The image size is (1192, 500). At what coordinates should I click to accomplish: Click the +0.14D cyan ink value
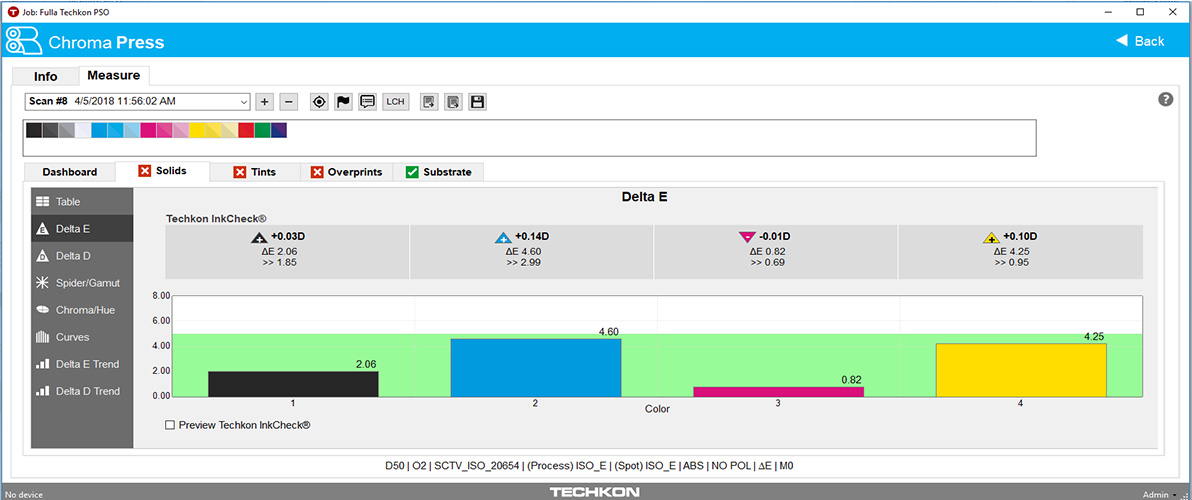(532, 236)
